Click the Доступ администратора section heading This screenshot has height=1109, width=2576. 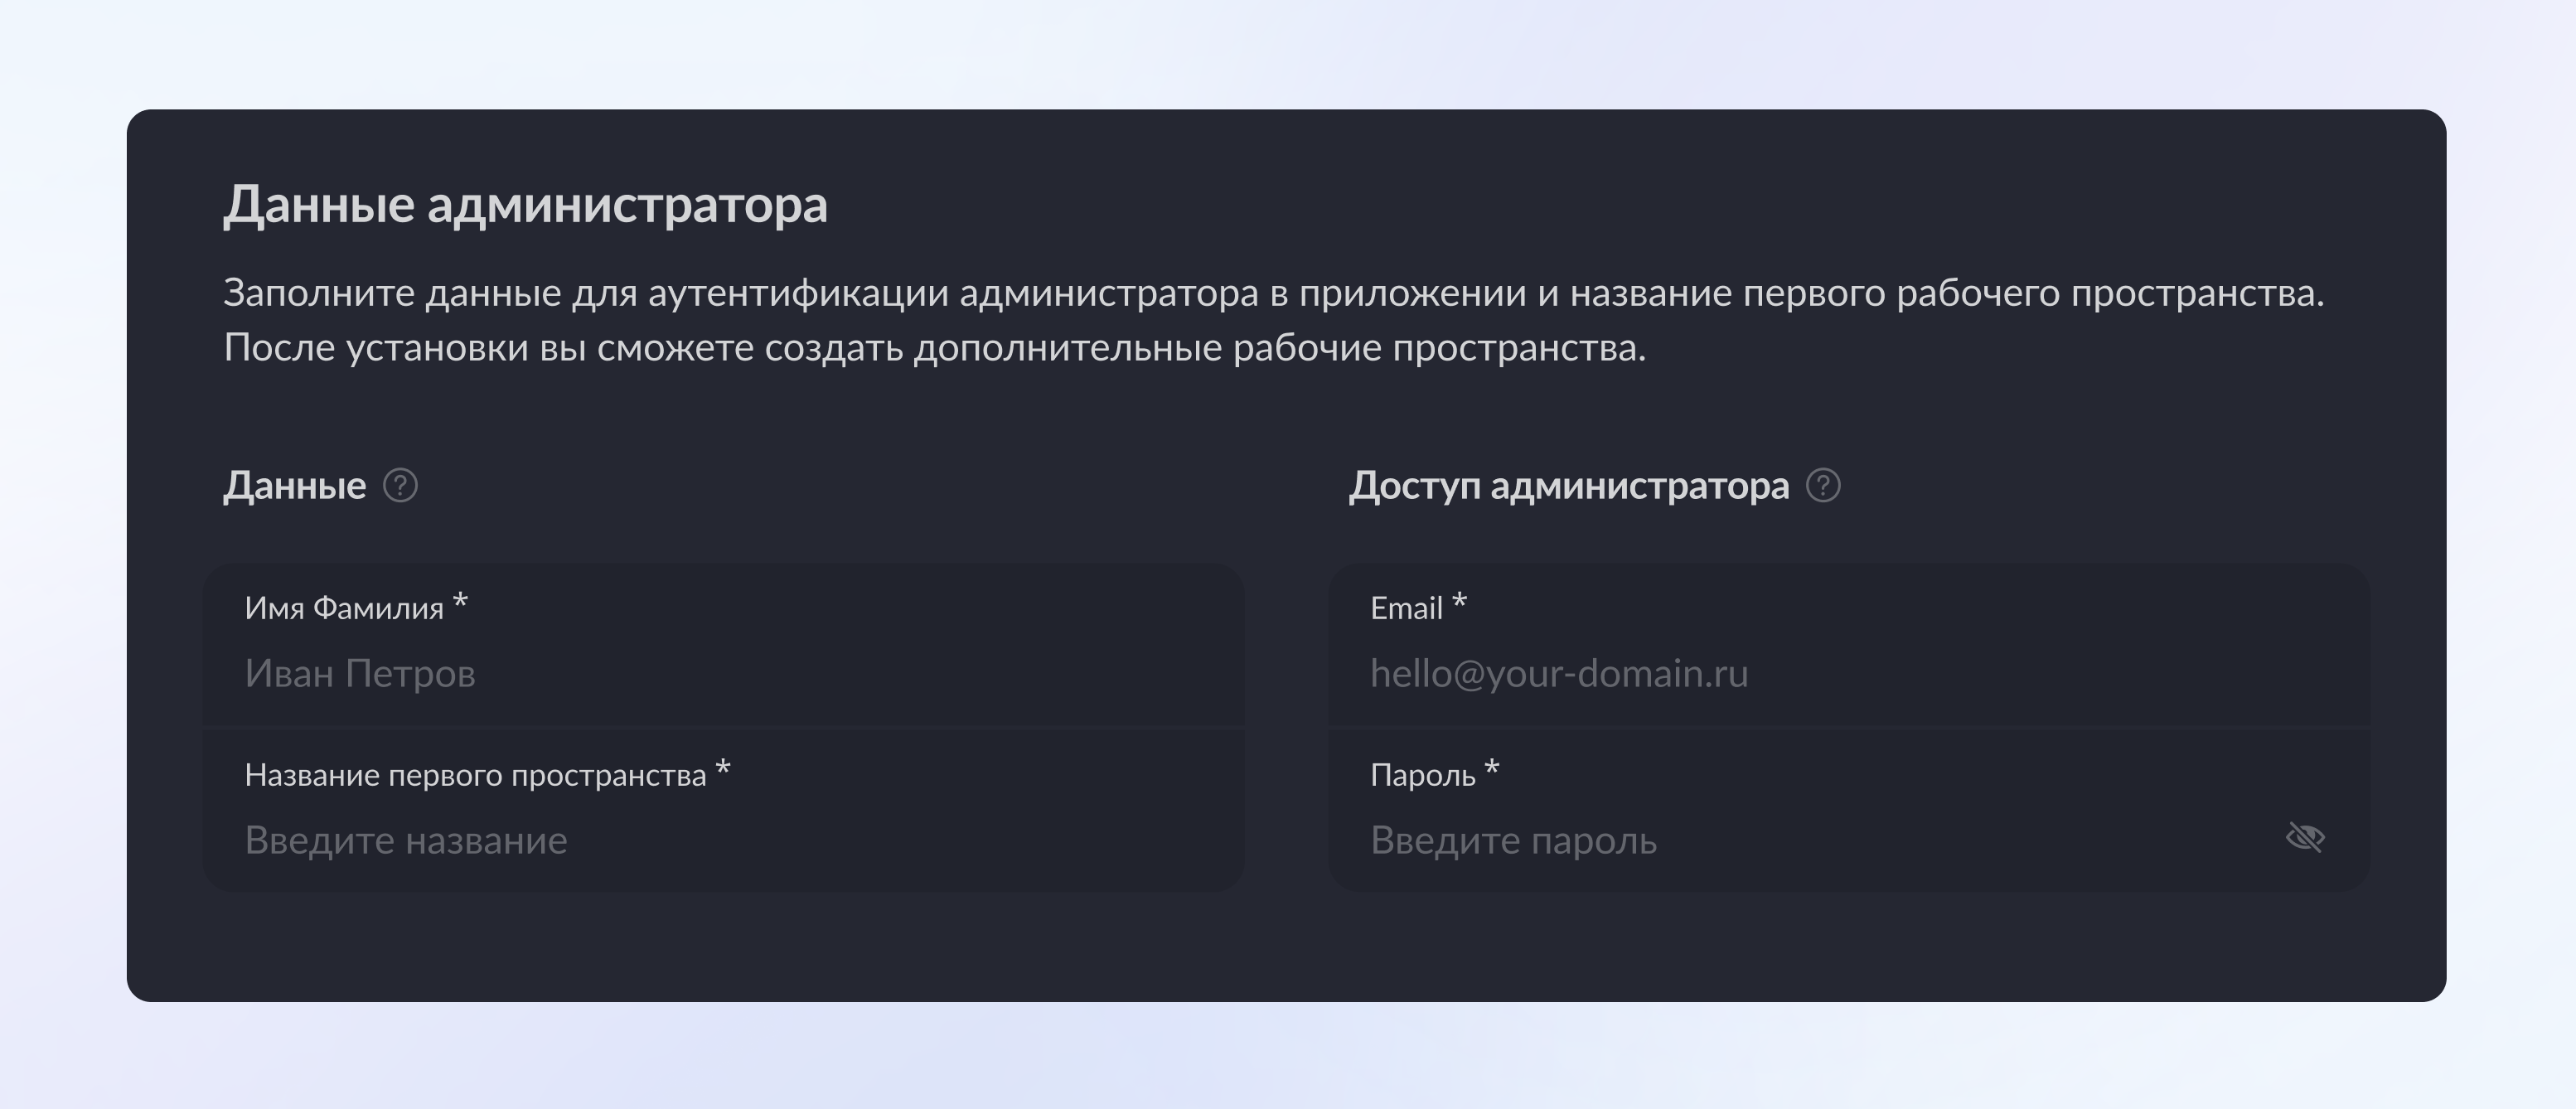click(1568, 486)
